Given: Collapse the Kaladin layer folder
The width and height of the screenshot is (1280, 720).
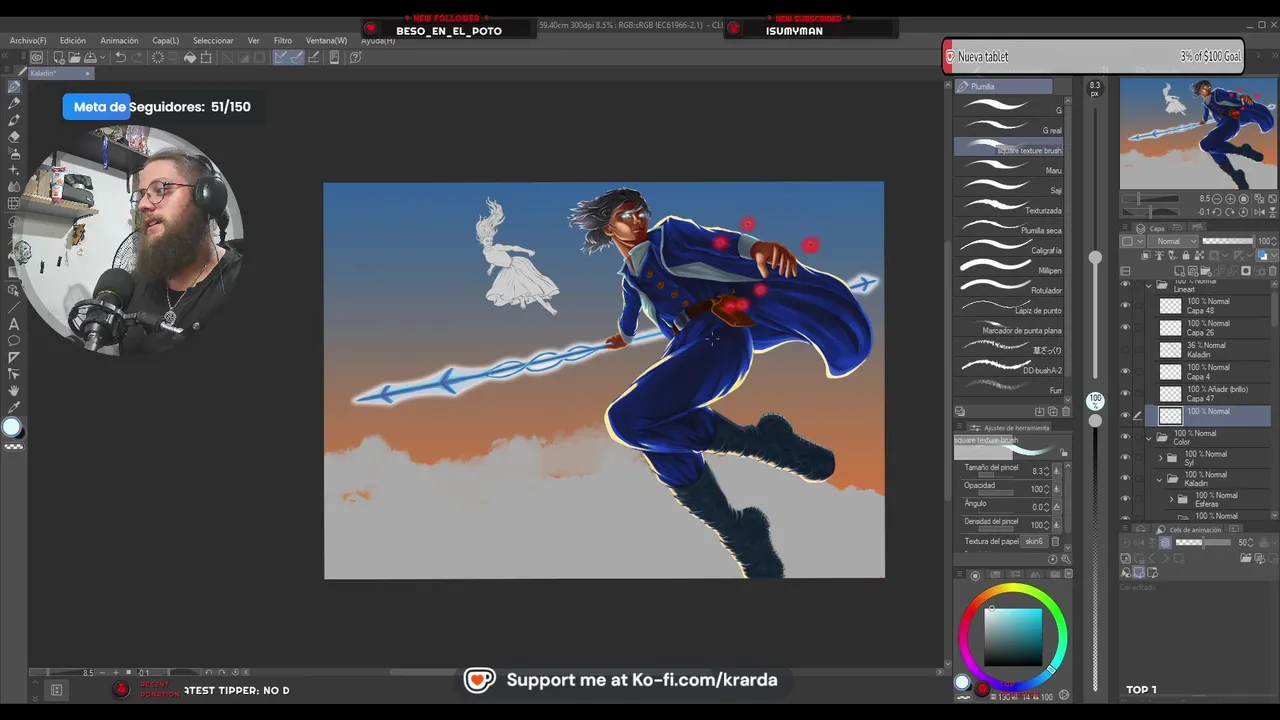Looking at the screenshot, I should 1159,480.
